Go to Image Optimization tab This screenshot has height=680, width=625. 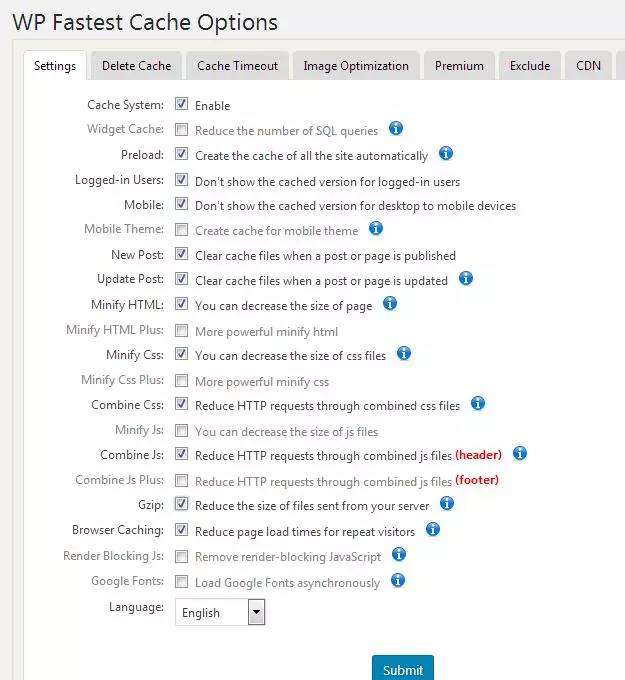[356, 66]
